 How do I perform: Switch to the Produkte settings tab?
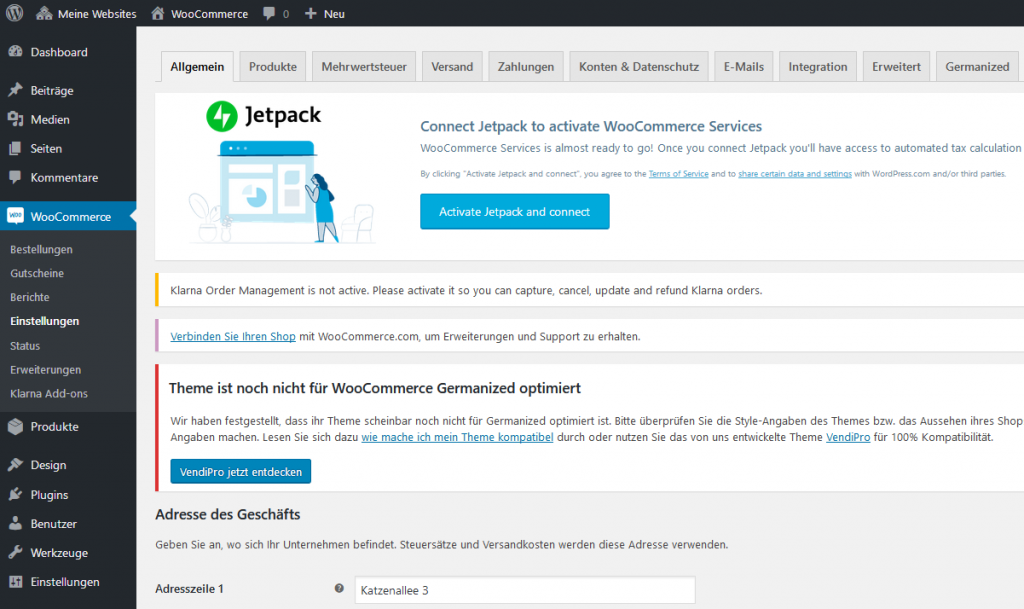pyautogui.click(x=272, y=67)
